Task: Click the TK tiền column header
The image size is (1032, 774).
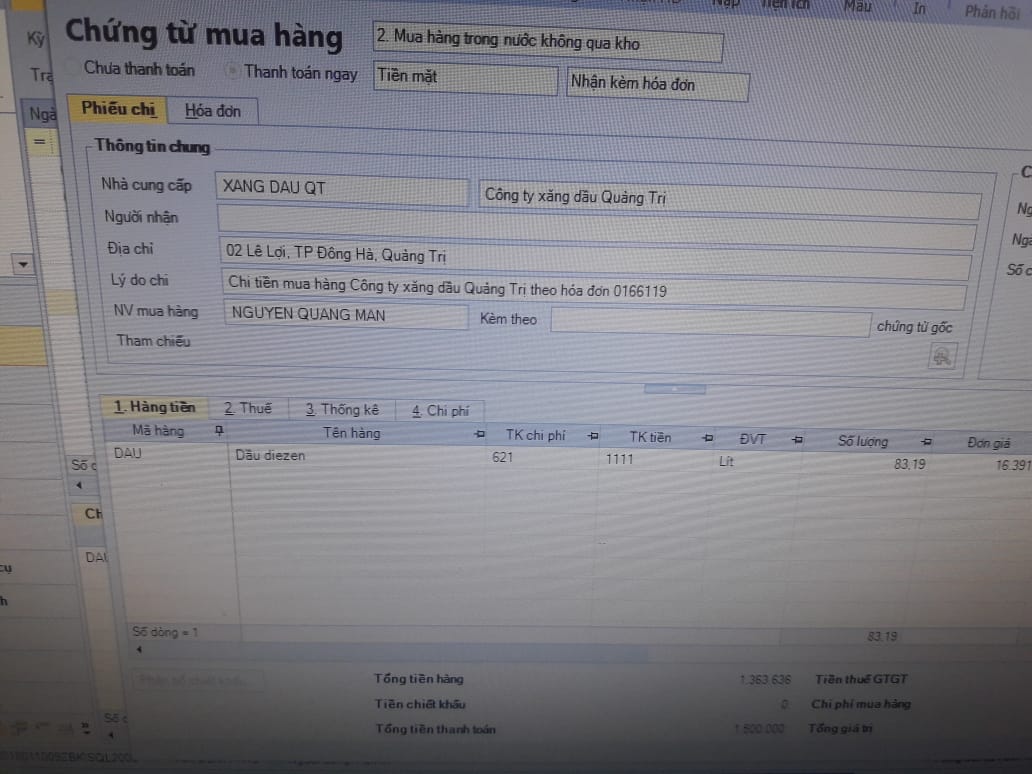Action: coord(650,437)
